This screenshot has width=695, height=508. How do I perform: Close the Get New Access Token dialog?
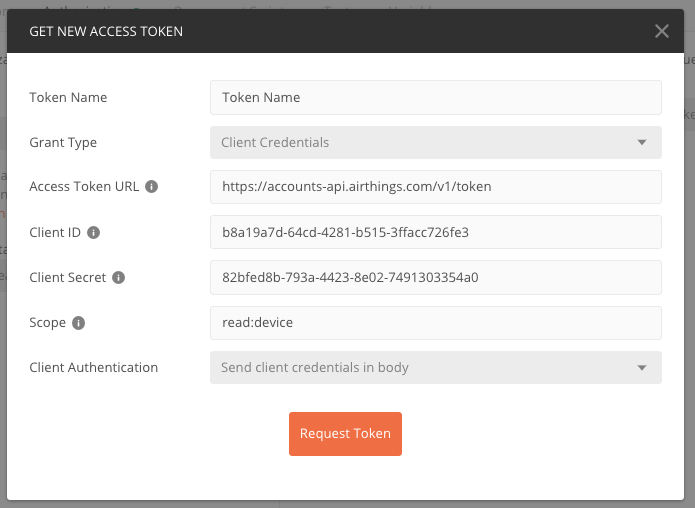point(661,31)
